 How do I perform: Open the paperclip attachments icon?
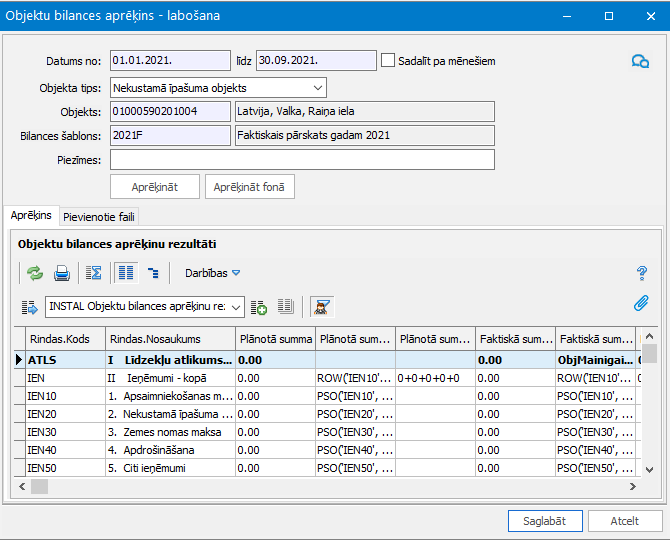642,303
